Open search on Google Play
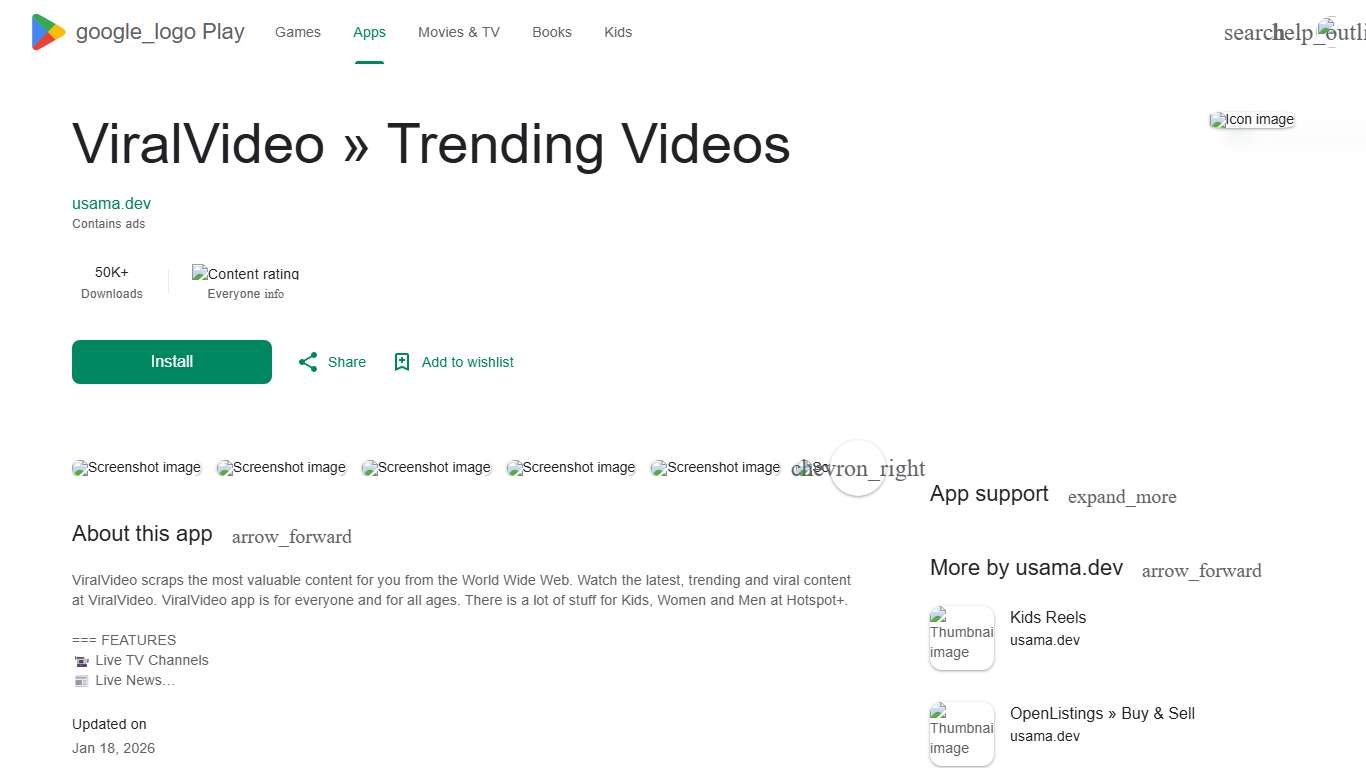Viewport: 1366px width, 768px height. tap(1249, 32)
